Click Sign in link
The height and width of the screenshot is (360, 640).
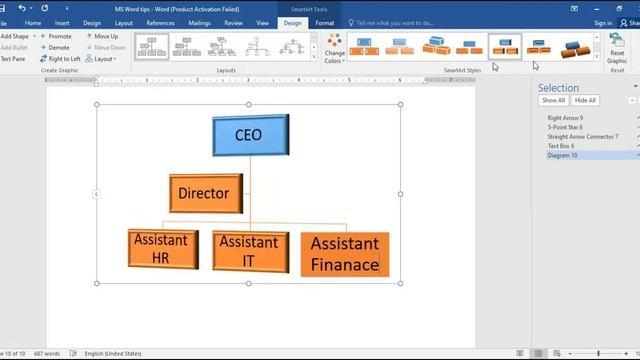(603, 23)
